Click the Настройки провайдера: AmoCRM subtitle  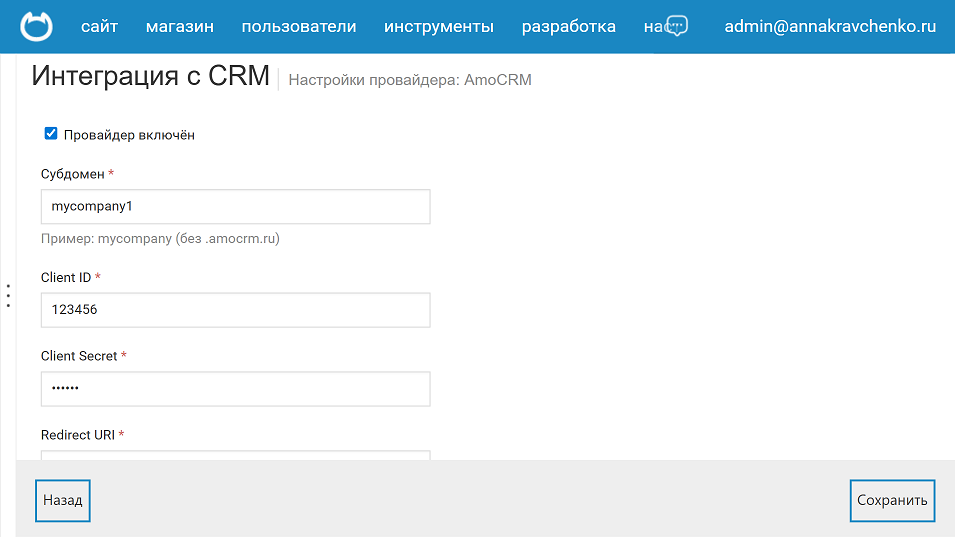409,80
